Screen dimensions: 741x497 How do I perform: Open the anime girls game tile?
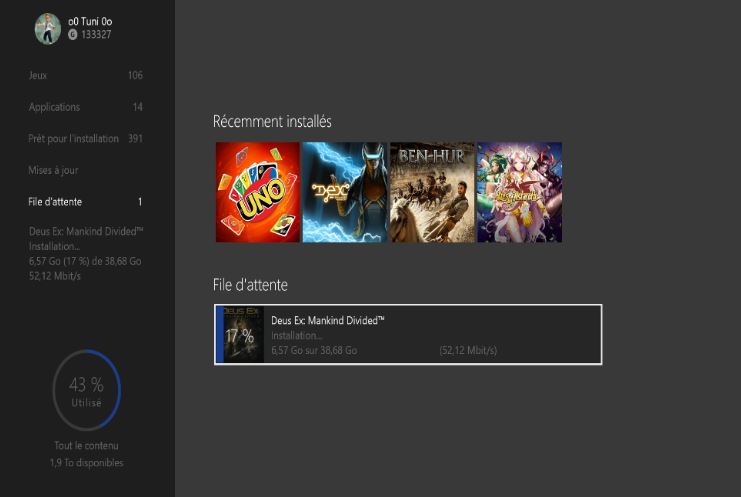click(519, 192)
